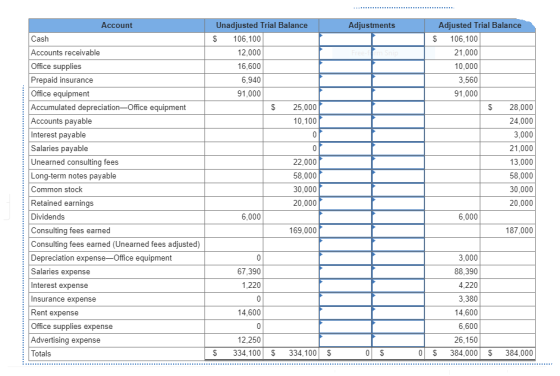Select Retained earnings debit adjustment field
Viewport: 560px width, 376px height.
345,203
